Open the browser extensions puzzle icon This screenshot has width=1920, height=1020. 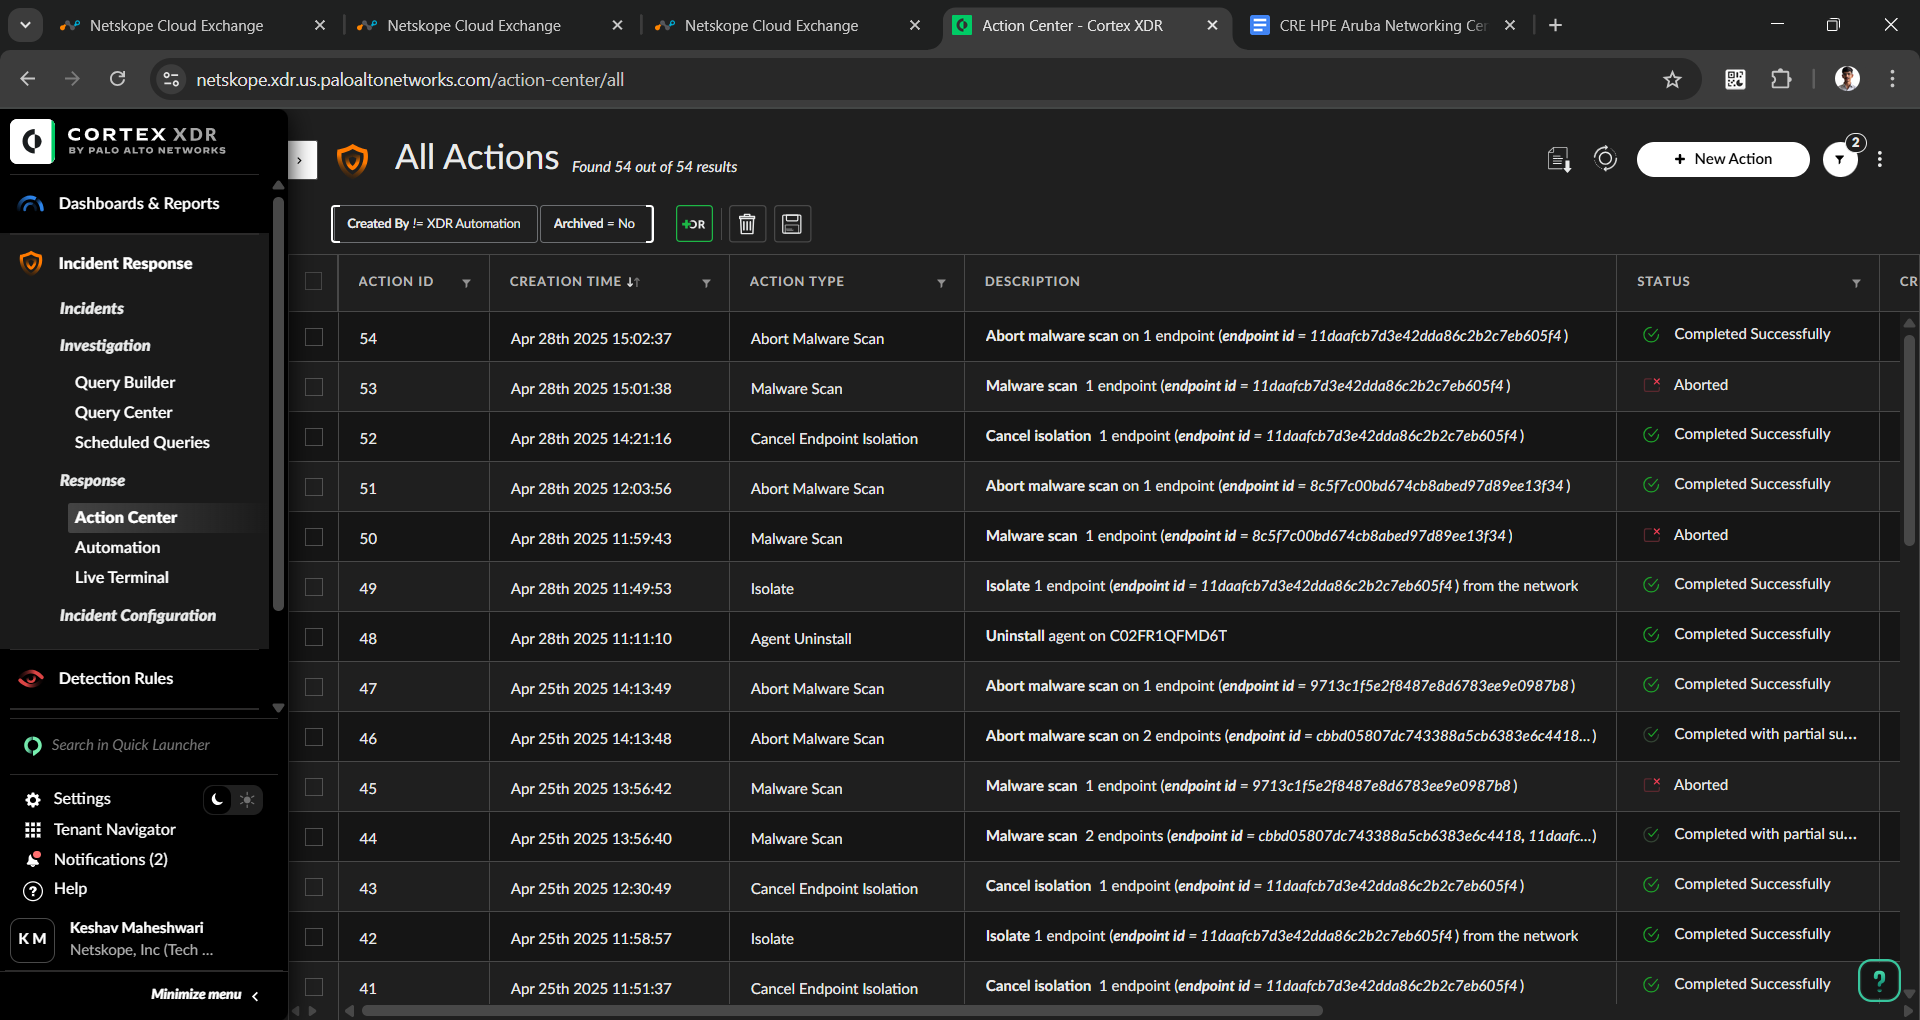[1781, 80]
